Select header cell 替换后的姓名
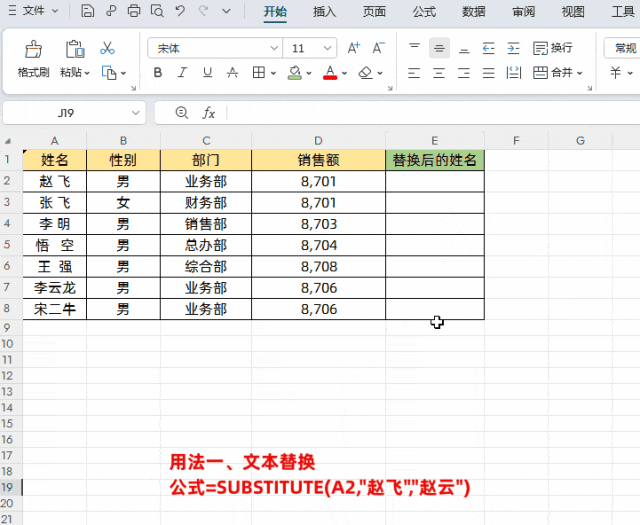640x525 pixels. [435, 160]
